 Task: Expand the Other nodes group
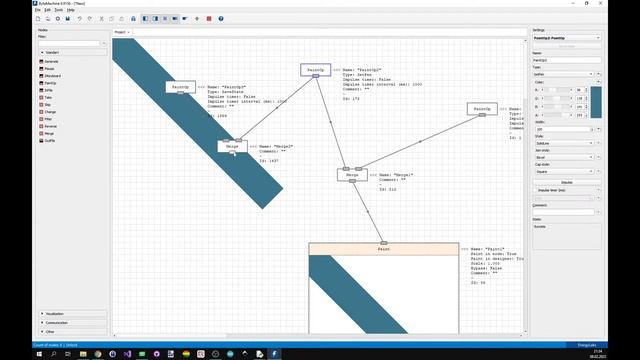coord(73,332)
